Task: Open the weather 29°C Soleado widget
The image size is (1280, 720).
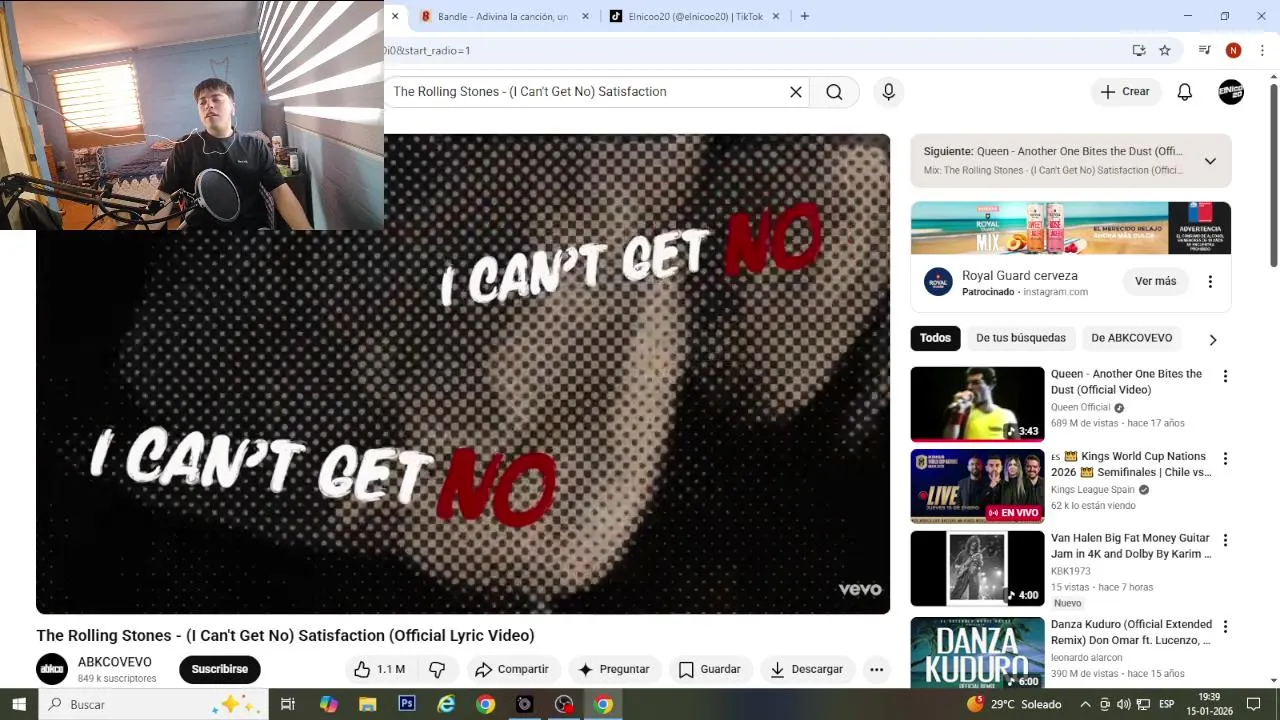Action: tap(1014, 704)
